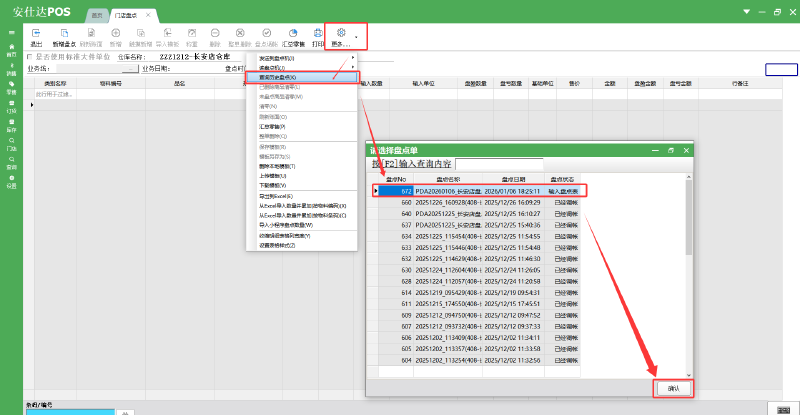The width and height of the screenshot is (800, 415).
Task: Select stocktake row number 672
Action: pyautogui.click(x=479, y=191)
